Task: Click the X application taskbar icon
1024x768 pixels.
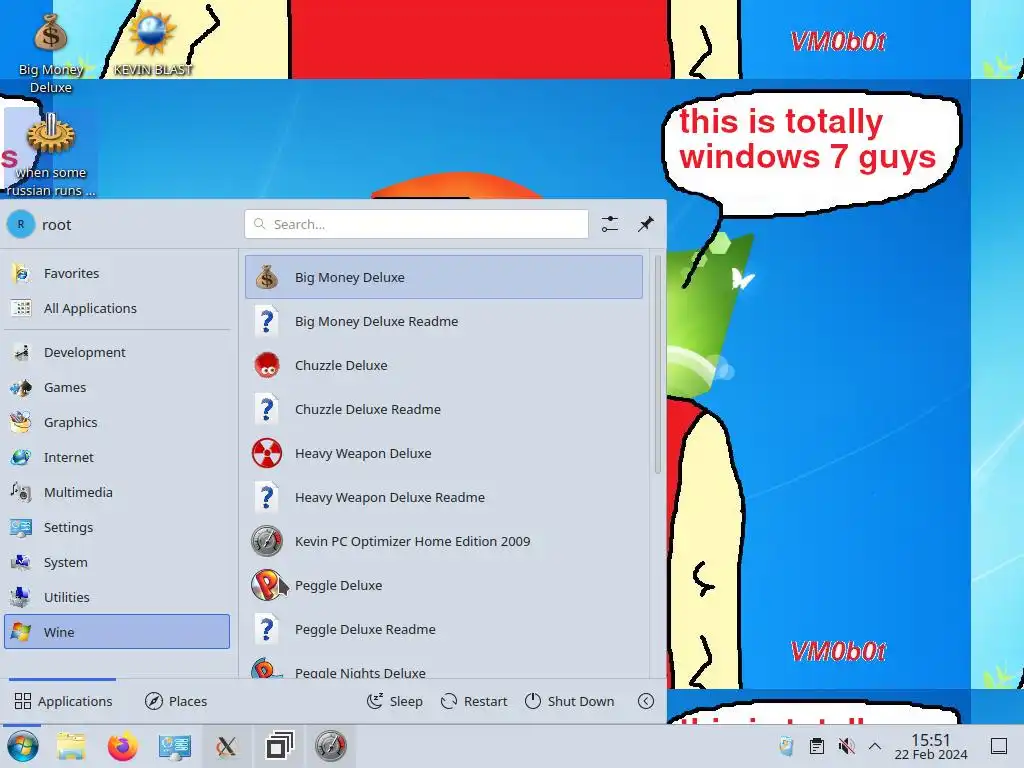Action: pyautogui.click(x=226, y=746)
